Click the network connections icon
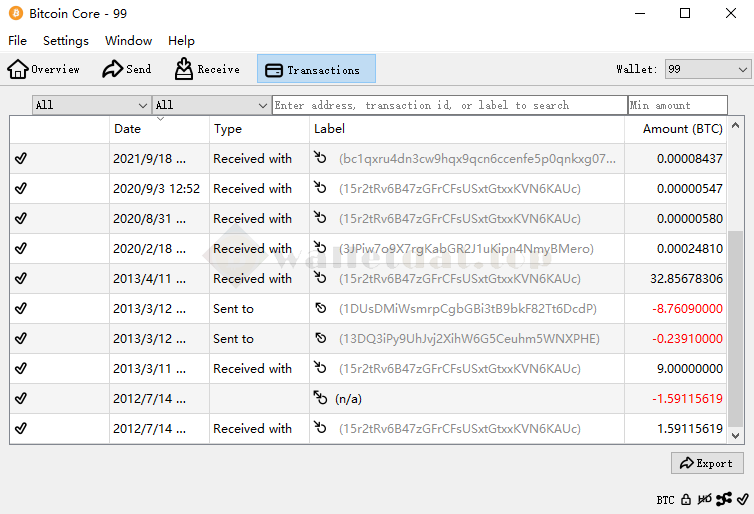754x514 pixels. [x=724, y=499]
